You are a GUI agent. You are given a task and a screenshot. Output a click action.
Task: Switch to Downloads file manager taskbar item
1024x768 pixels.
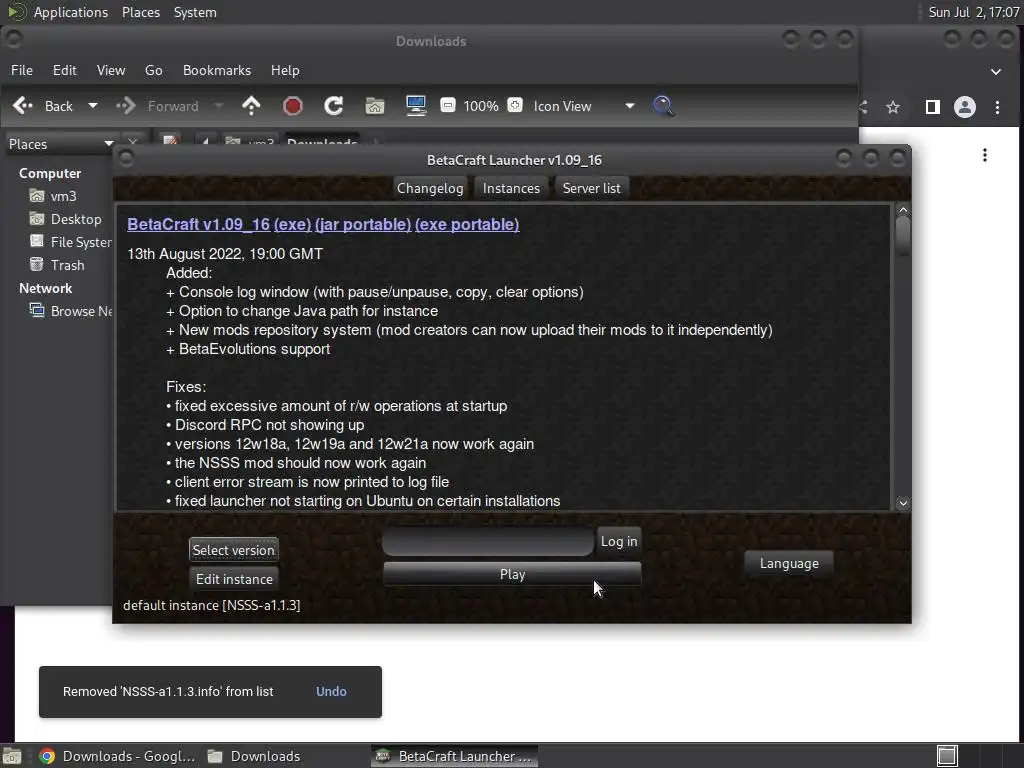point(255,756)
